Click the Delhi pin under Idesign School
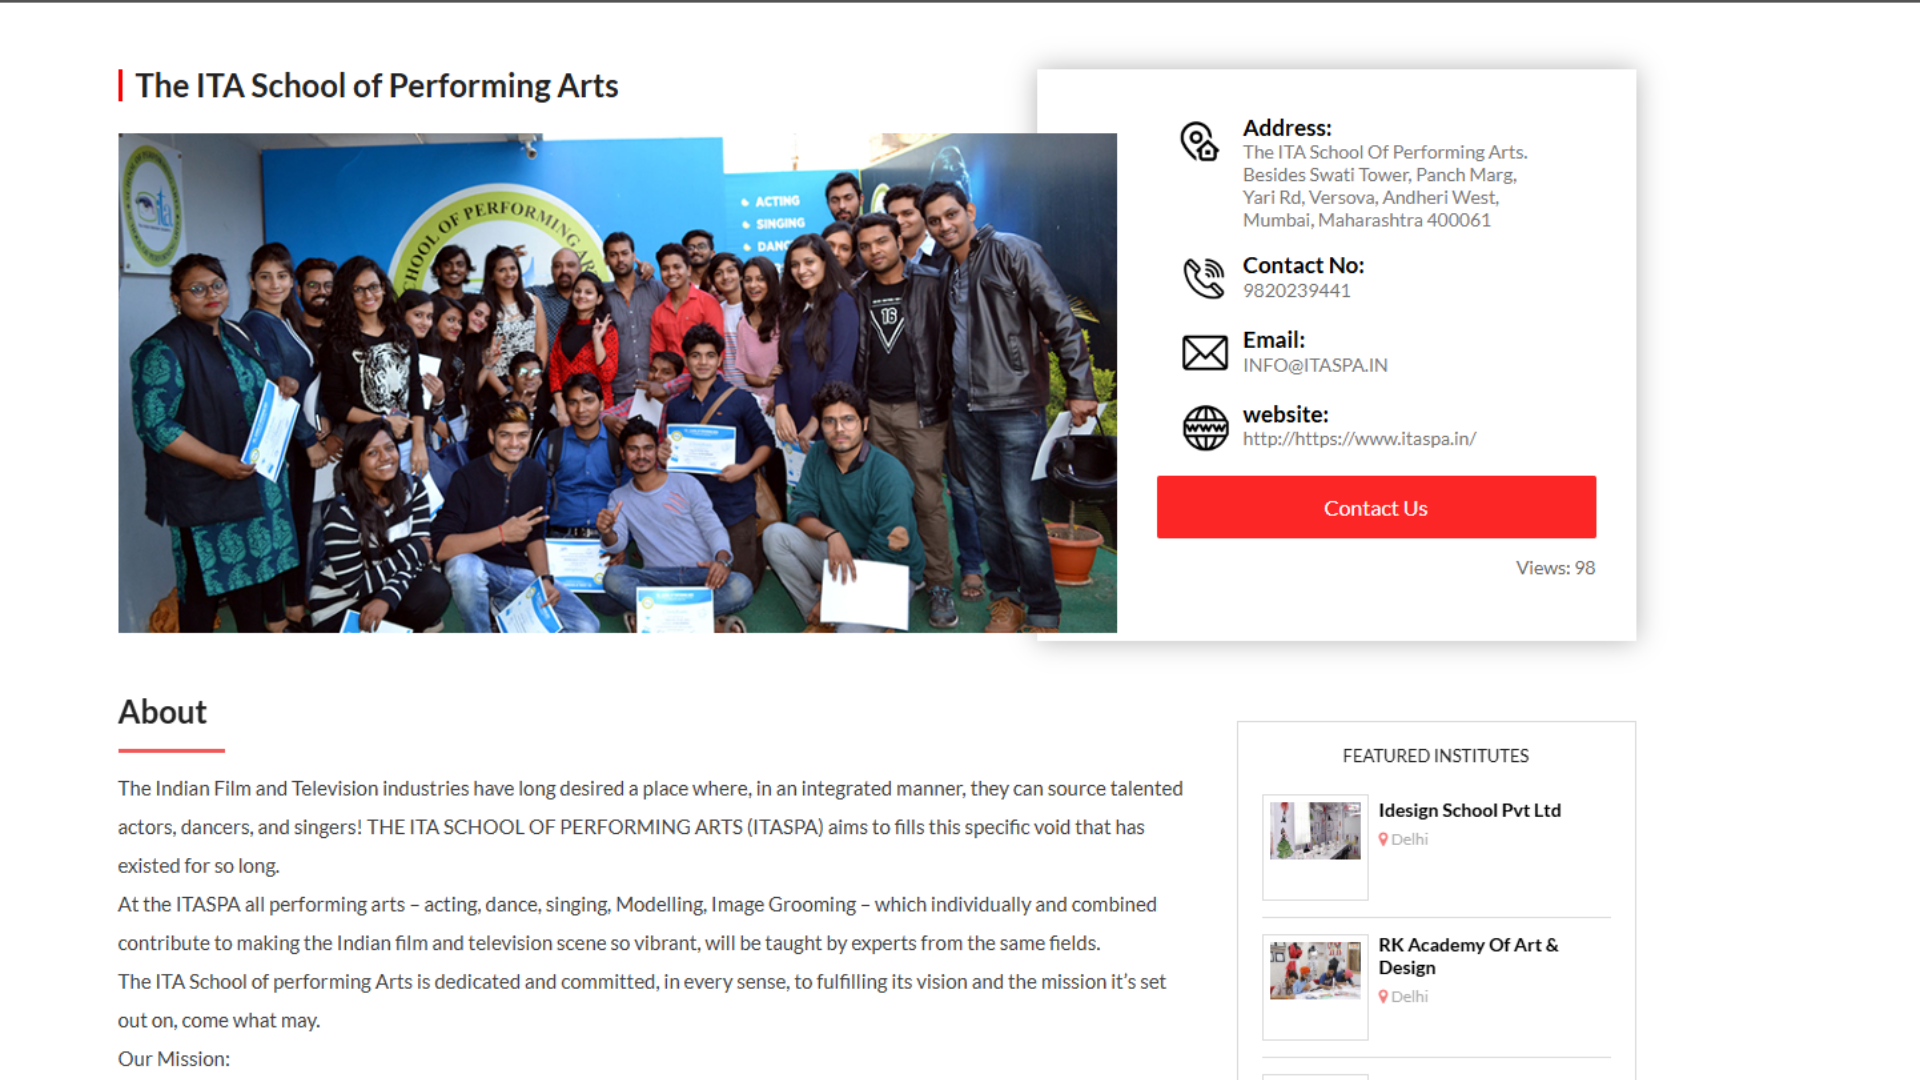This screenshot has width=1920, height=1080. [x=1383, y=840]
